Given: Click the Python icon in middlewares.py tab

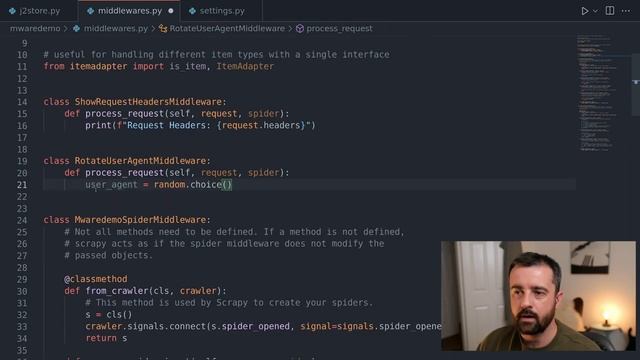Looking at the screenshot, I should 91,11.
